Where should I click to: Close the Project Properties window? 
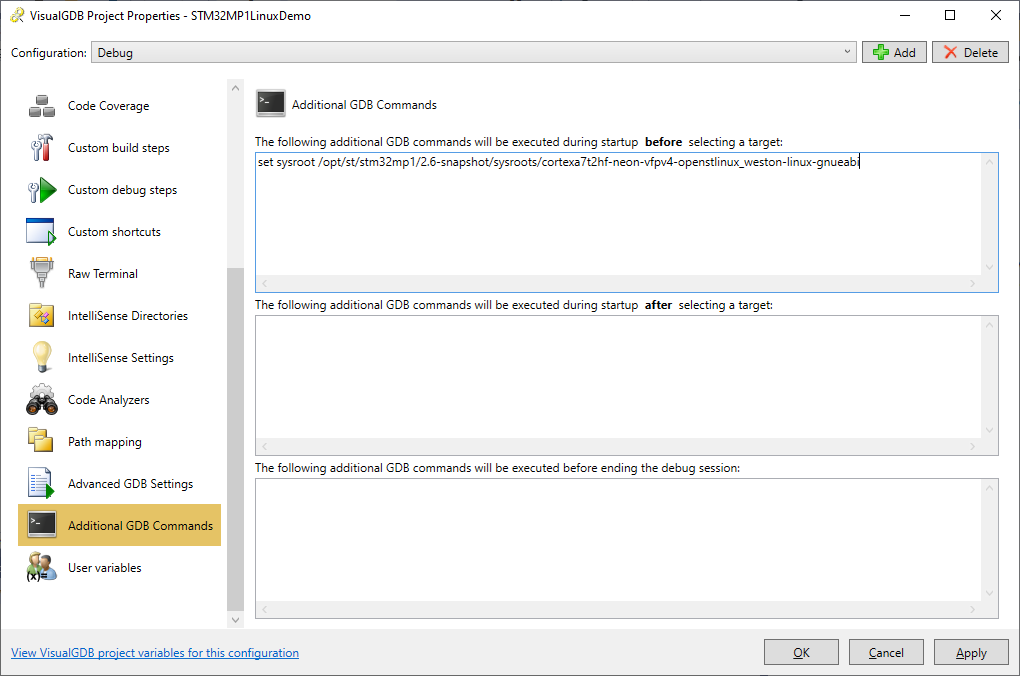(x=996, y=15)
